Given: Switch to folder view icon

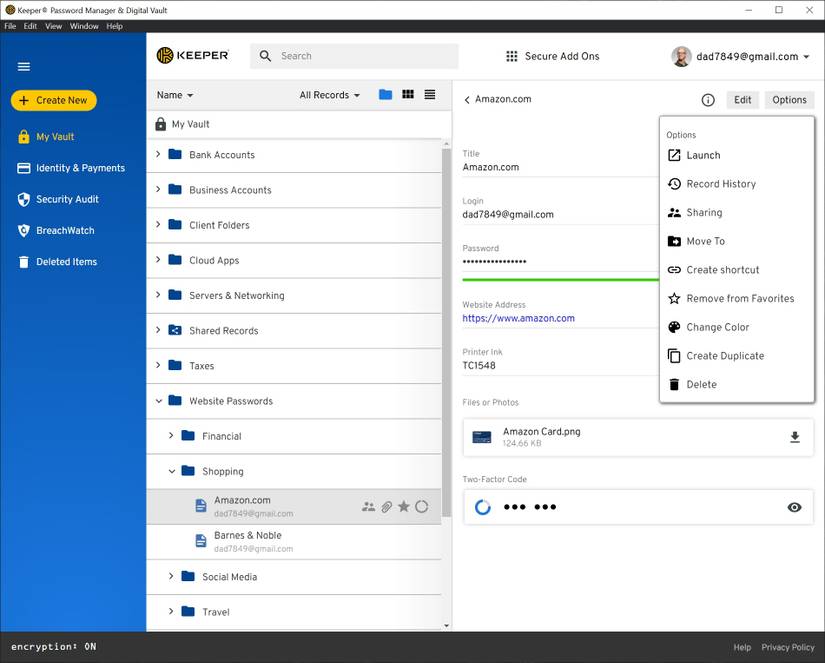Looking at the screenshot, I should [x=385, y=95].
